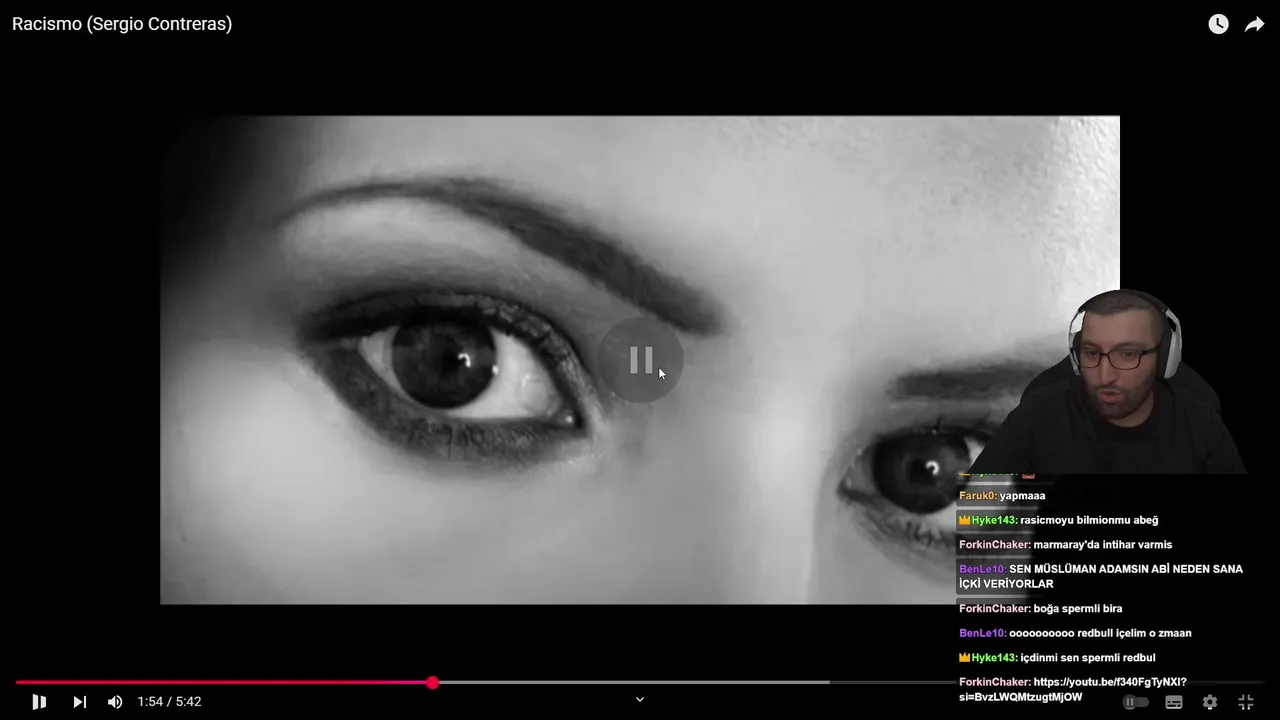Click the 1:54 / 5:42 time display
Viewport: 1280px width, 720px height.
[170, 702]
